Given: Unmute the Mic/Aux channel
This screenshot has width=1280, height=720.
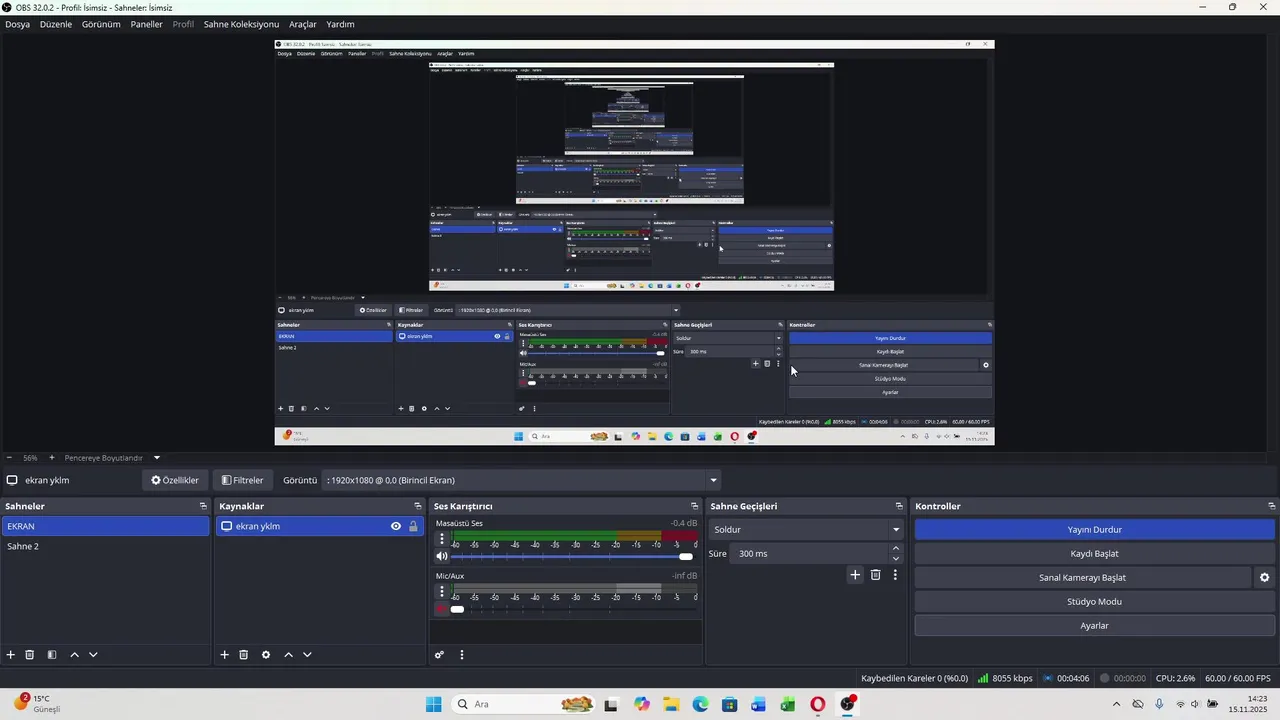Looking at the screenshot, I should (x=441, y=609).
